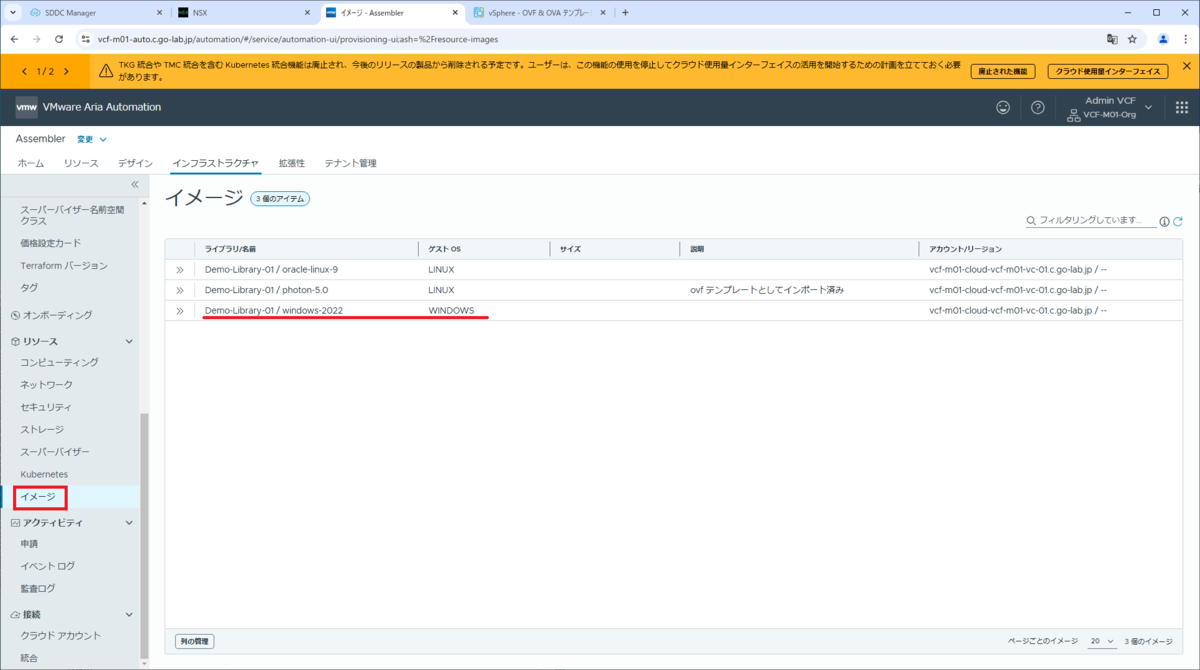Change the items-per-page dropdown

coord(1102,641)
